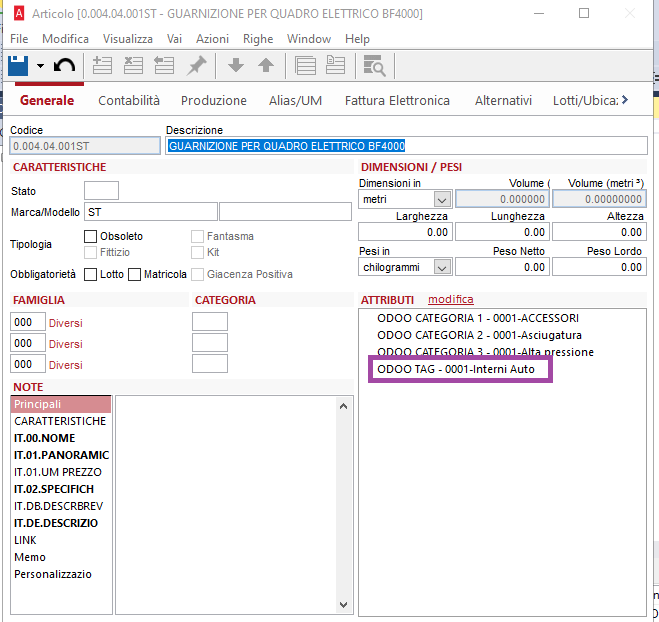The width and height of the screenshot is (659, 622).
Task: Click the pin toolbar icon
Action: [197, 66]
